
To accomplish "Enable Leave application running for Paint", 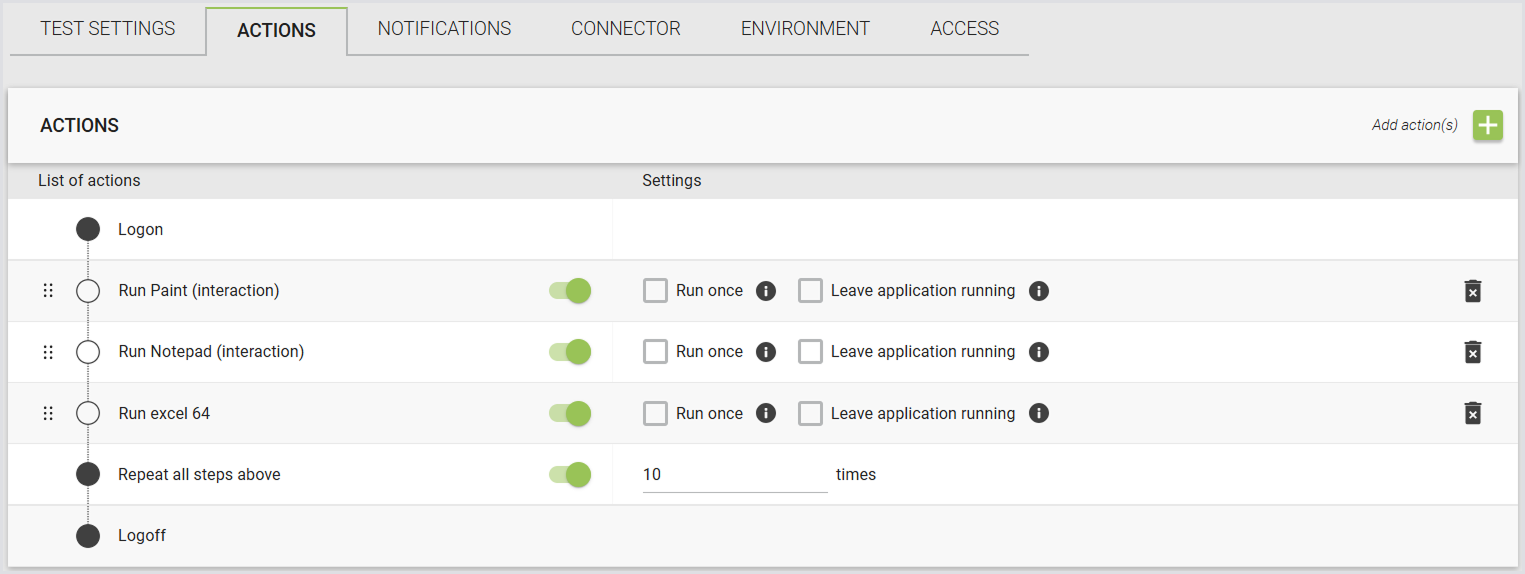I will (810, 291).
